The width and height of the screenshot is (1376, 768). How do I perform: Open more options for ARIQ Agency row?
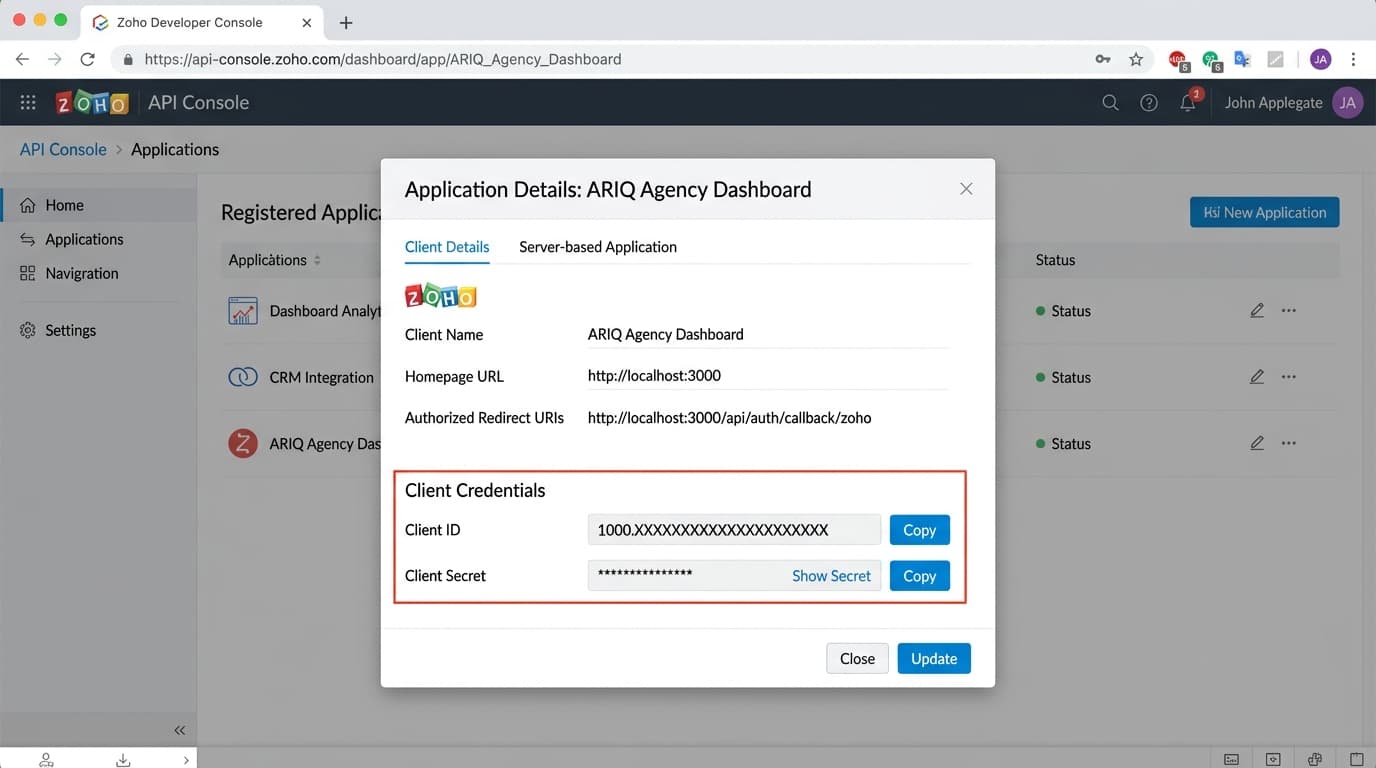(x=1289, y=443)
